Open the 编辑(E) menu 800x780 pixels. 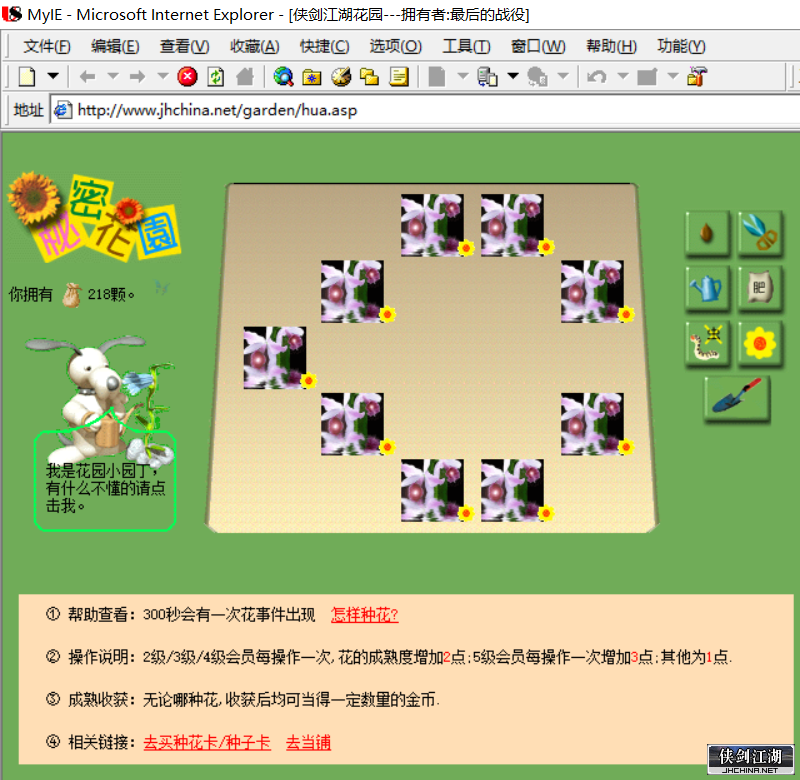(x=115, y=46)
